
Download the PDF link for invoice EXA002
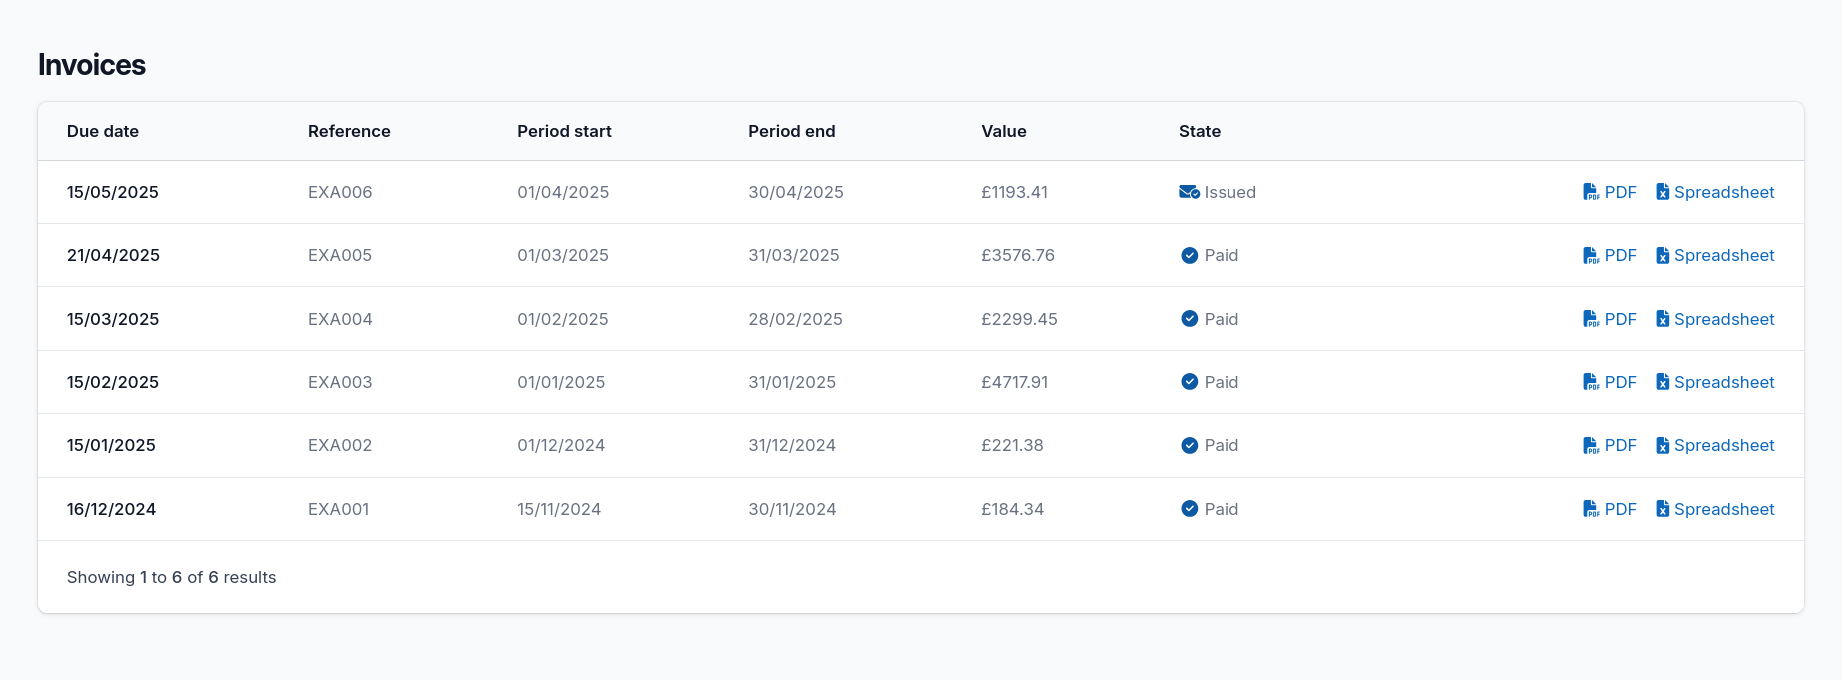(1620, 446)
